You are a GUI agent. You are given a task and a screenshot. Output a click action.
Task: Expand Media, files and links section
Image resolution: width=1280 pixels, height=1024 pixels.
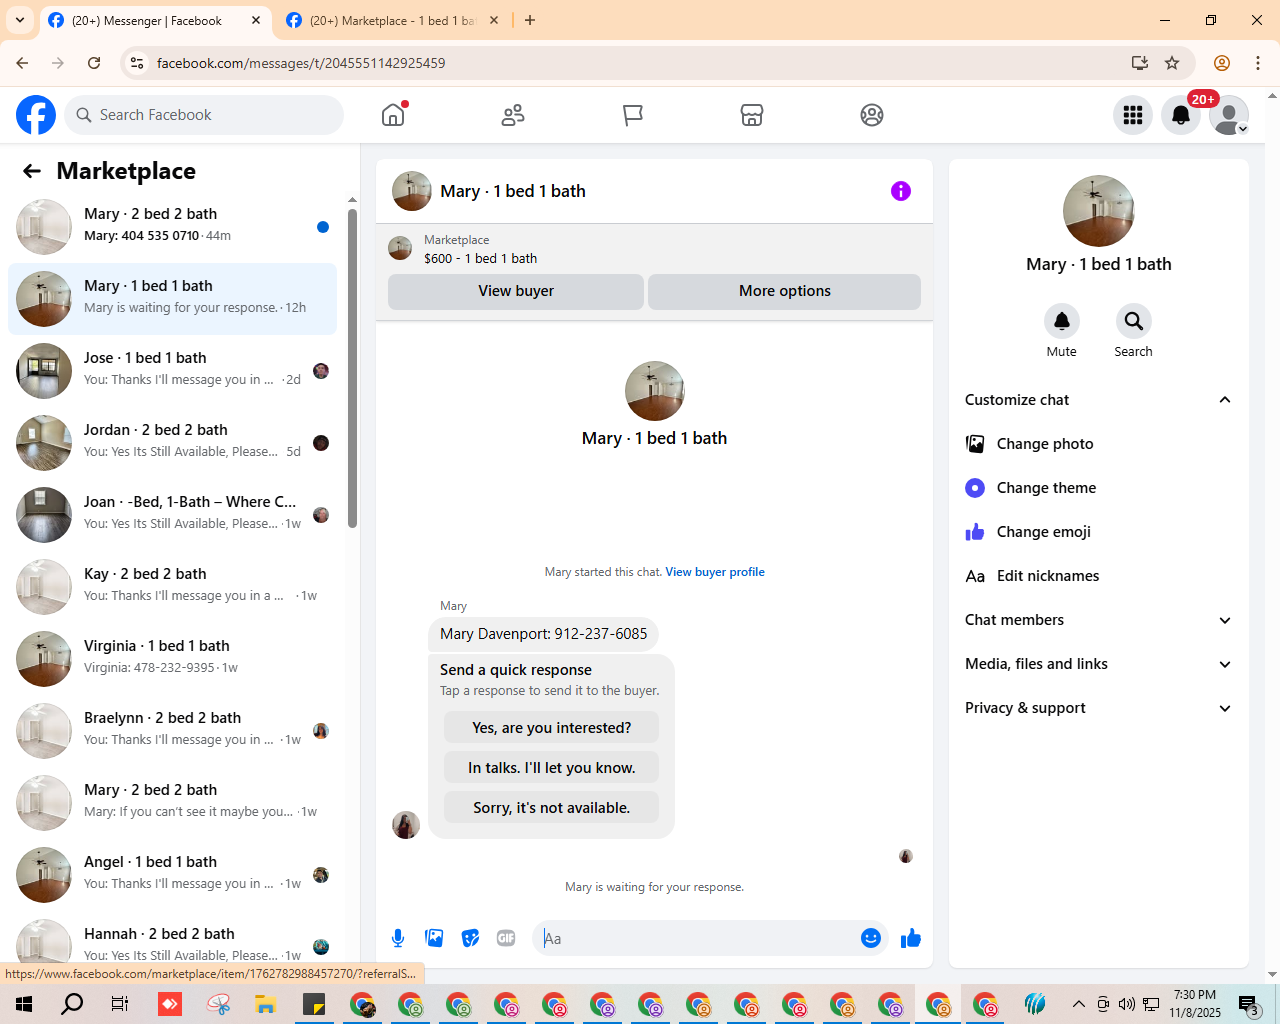tap(1099, 664)
